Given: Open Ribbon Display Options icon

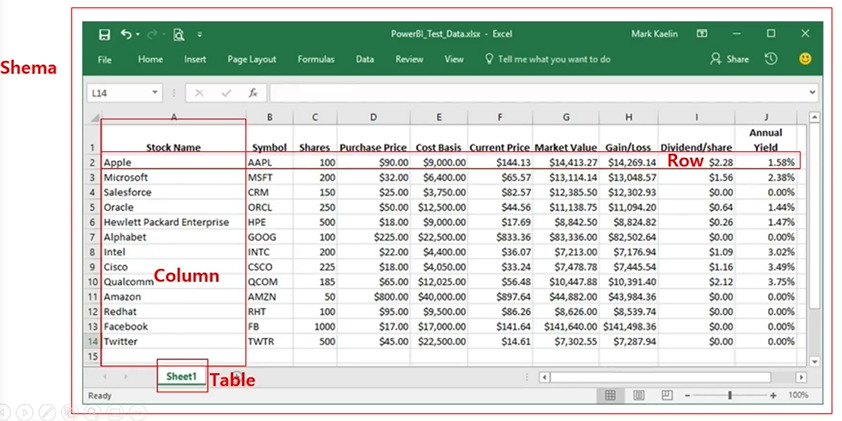Looking at the screenshot, I should tap(701, 34).
